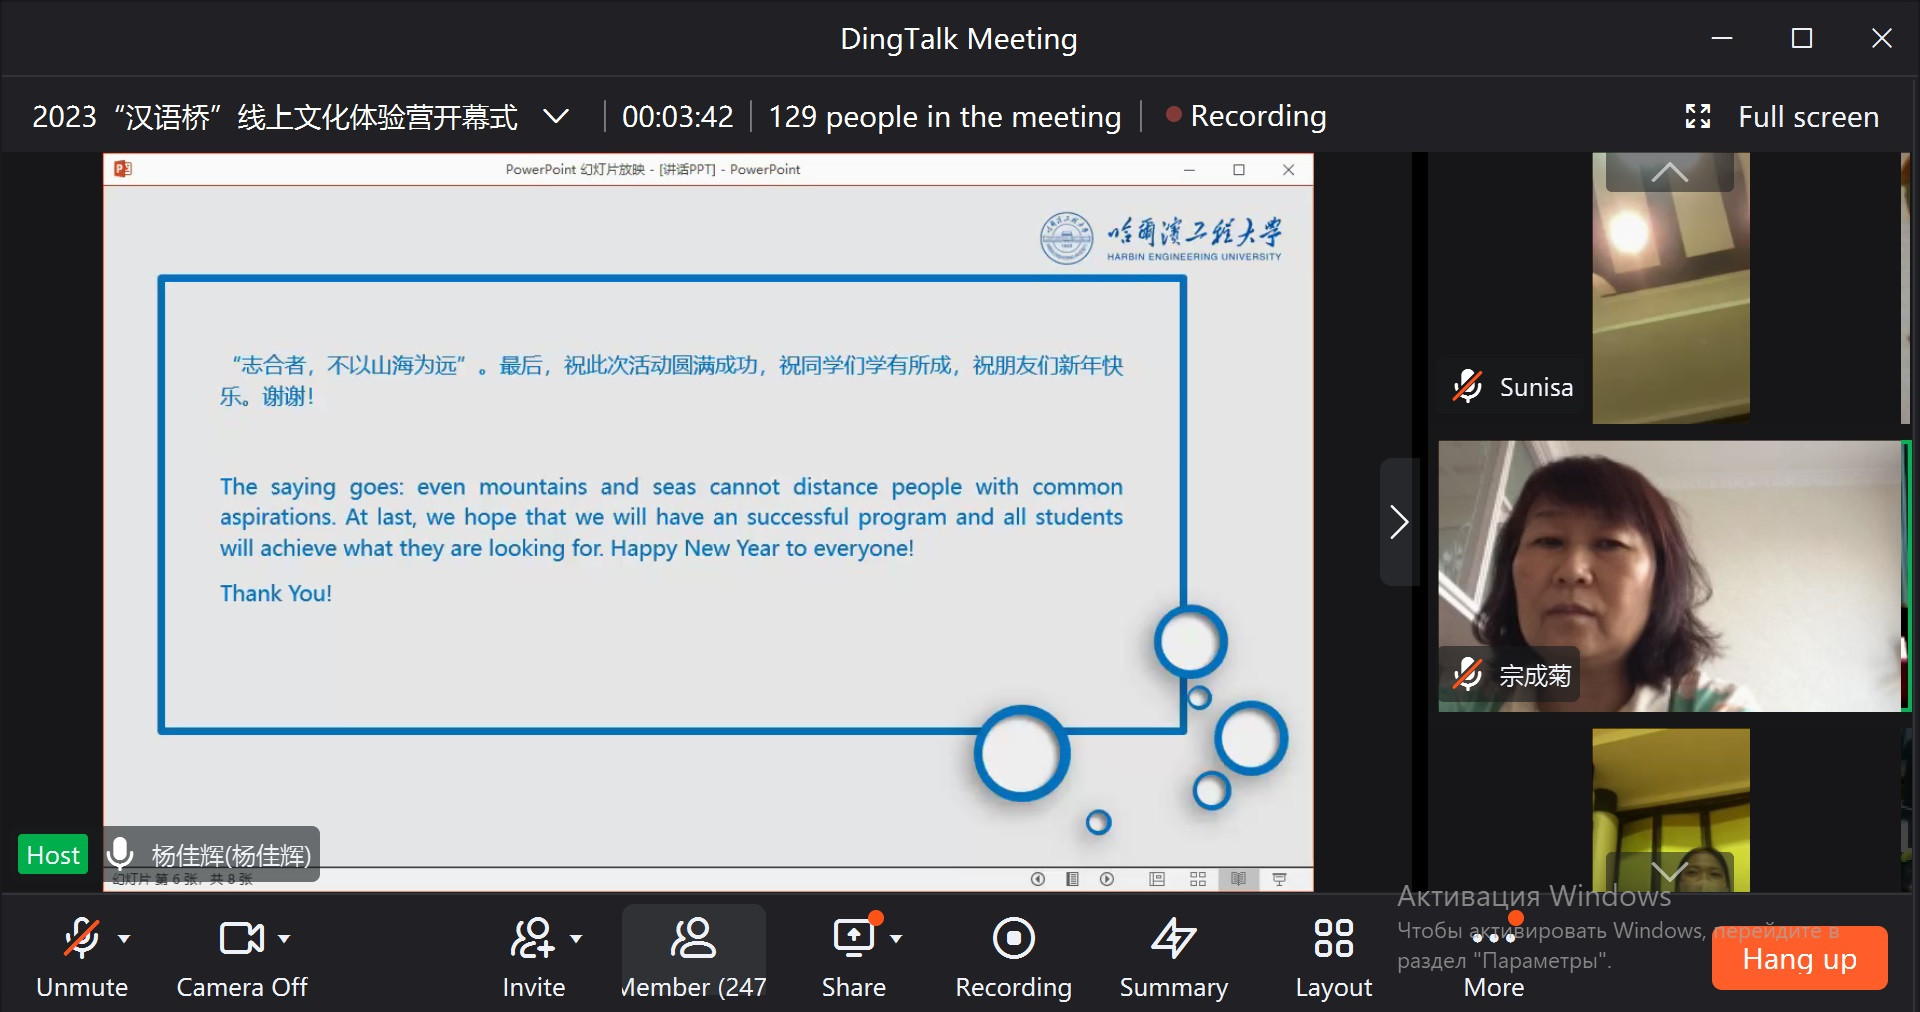Select Sunisa's video thumbnail
The image size is (1920, 1012).
1671,288
